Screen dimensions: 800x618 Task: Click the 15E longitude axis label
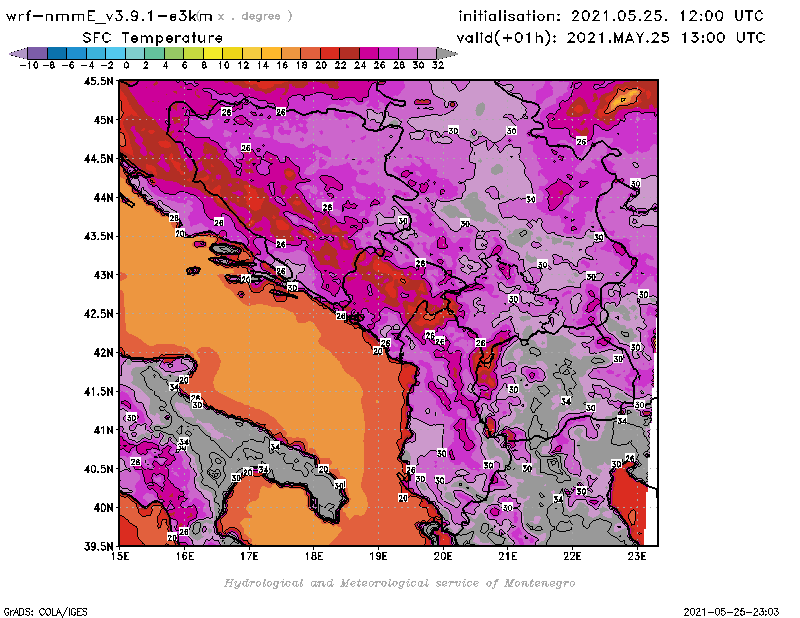point(120,556)
